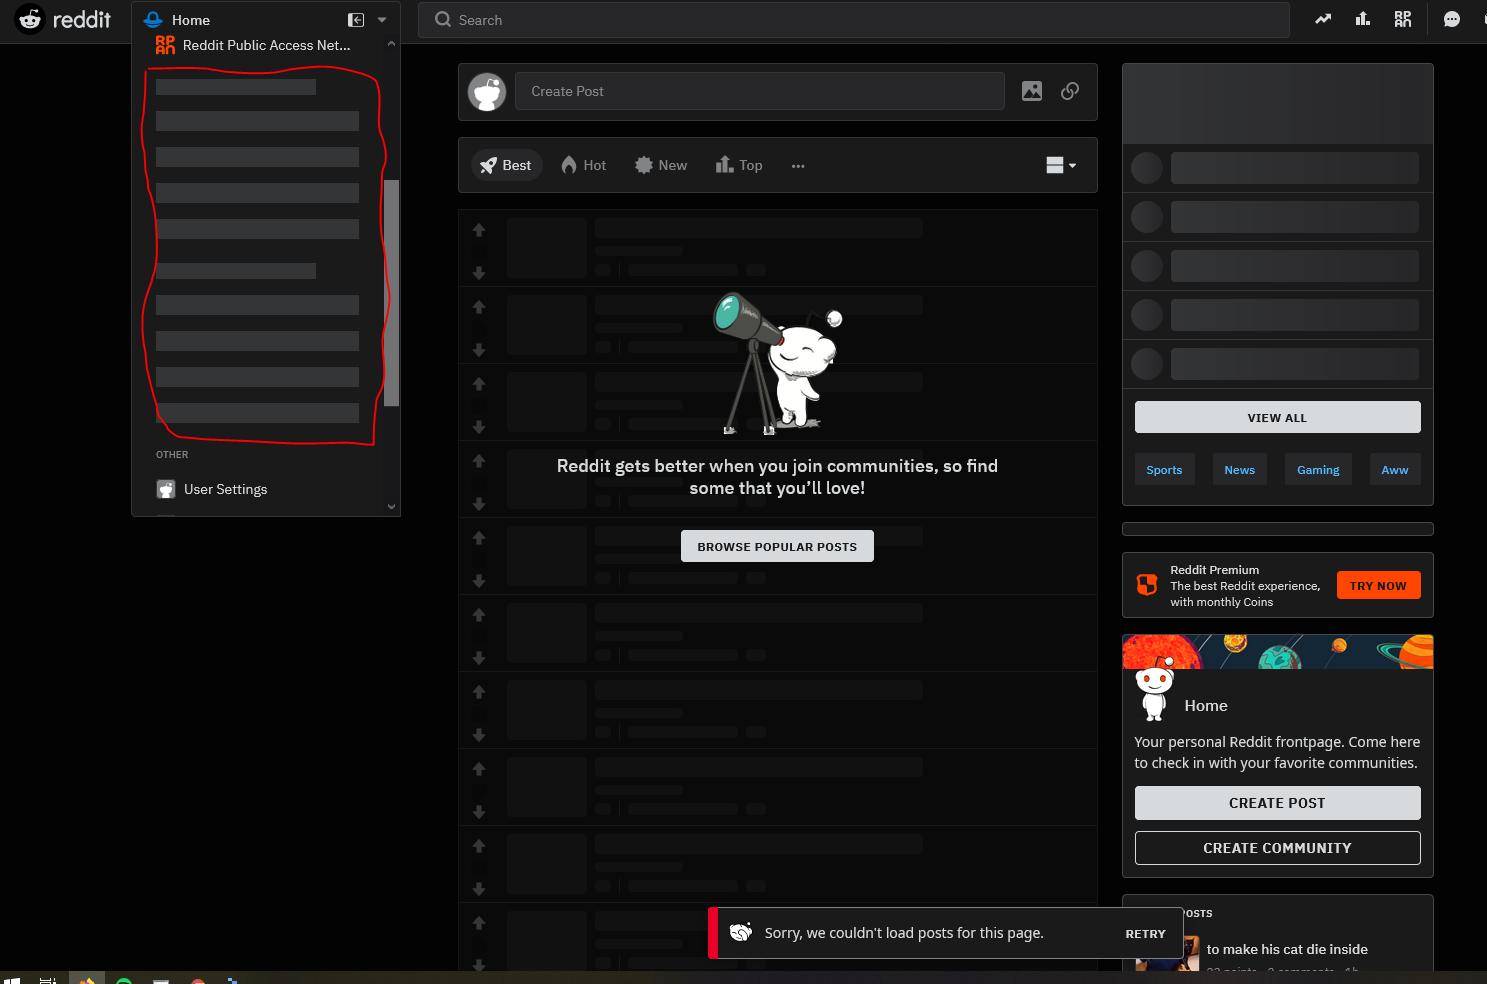The width and height of the screenshot is (1487, 984).
Task: Open the All bar-chart icon in the header
Action: (x=1363, y=19)
